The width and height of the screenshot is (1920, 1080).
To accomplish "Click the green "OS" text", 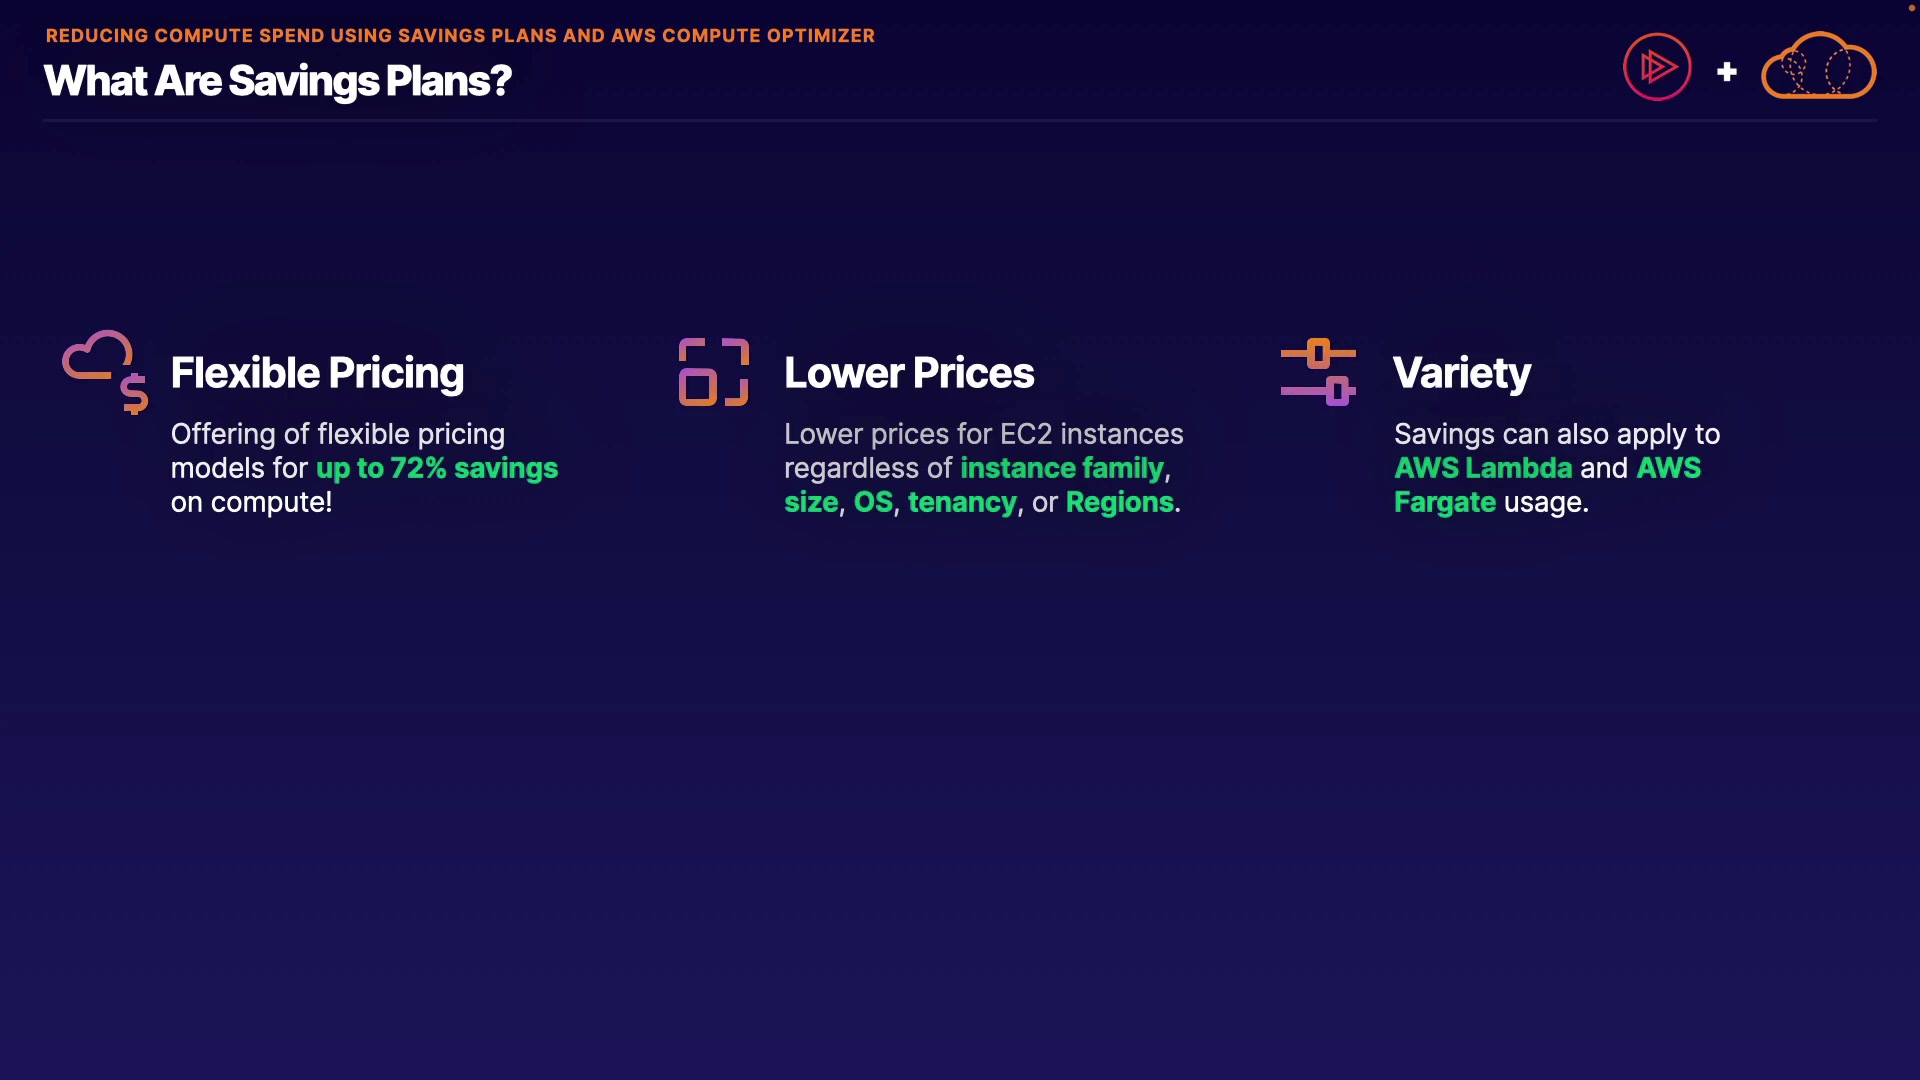I will 873,502.
